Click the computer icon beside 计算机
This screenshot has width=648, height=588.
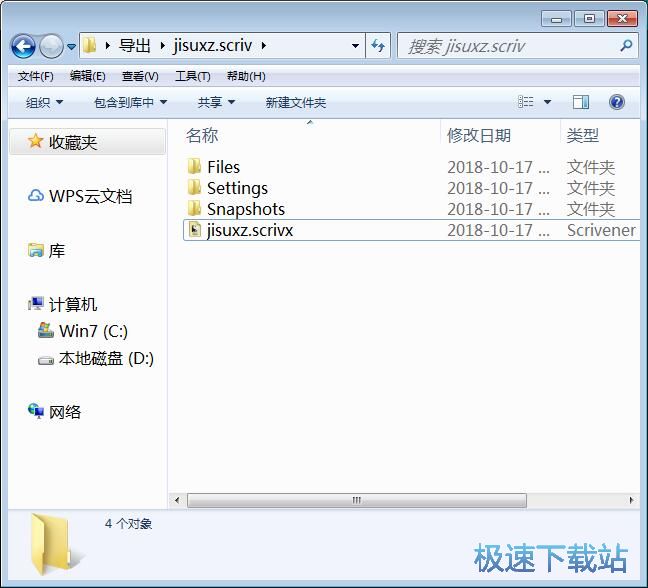[36, 304]
